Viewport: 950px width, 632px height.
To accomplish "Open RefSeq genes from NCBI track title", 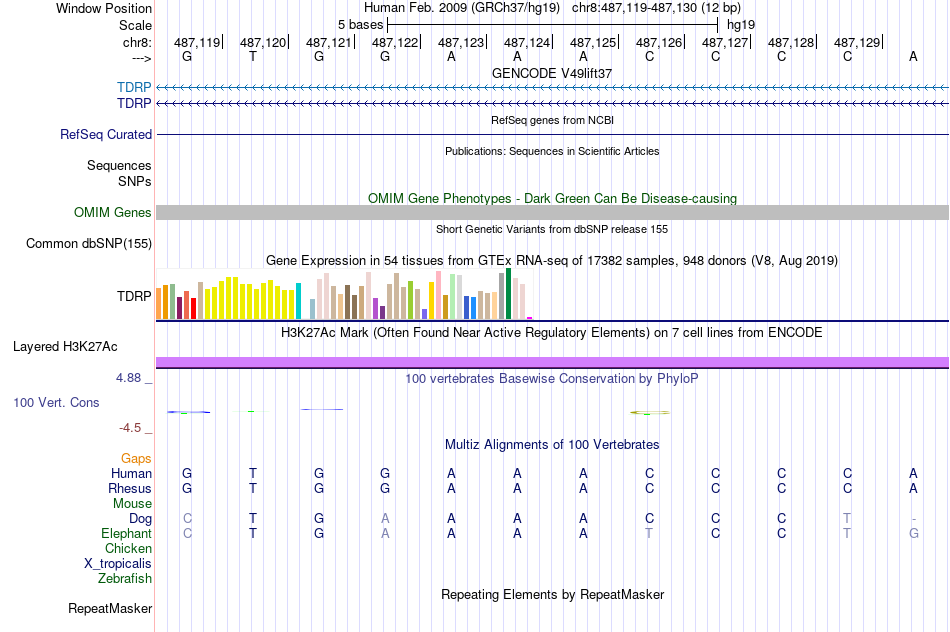I will [x=552, y=120].
